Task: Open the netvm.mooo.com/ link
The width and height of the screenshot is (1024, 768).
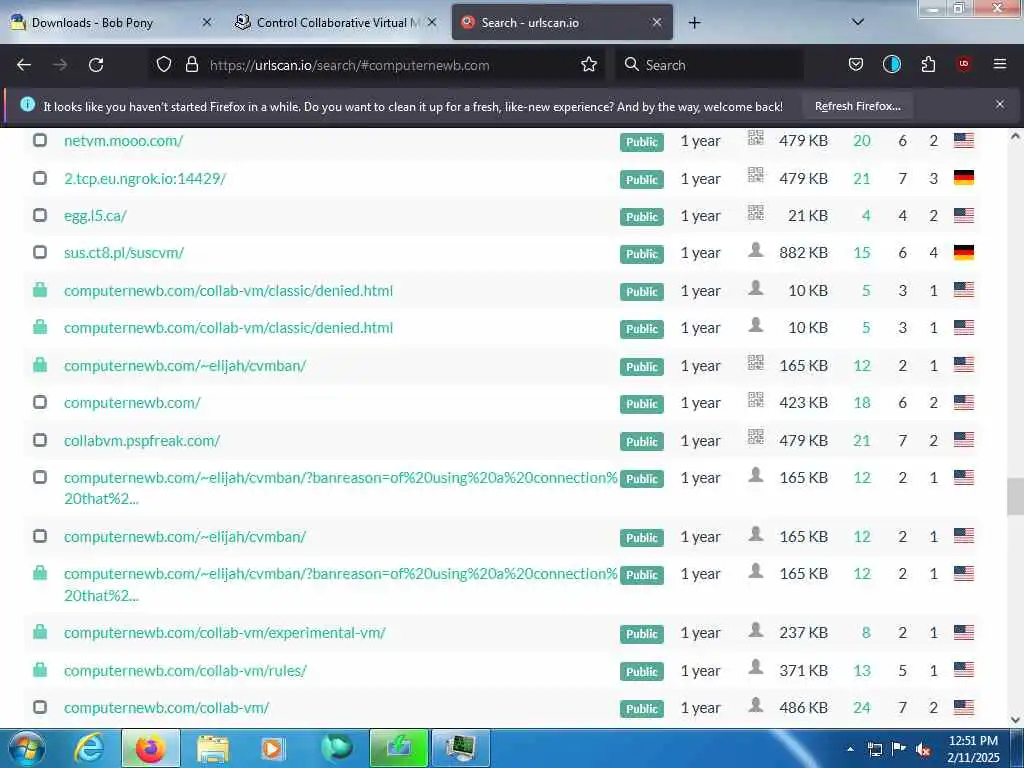Action: pos(123,140)
